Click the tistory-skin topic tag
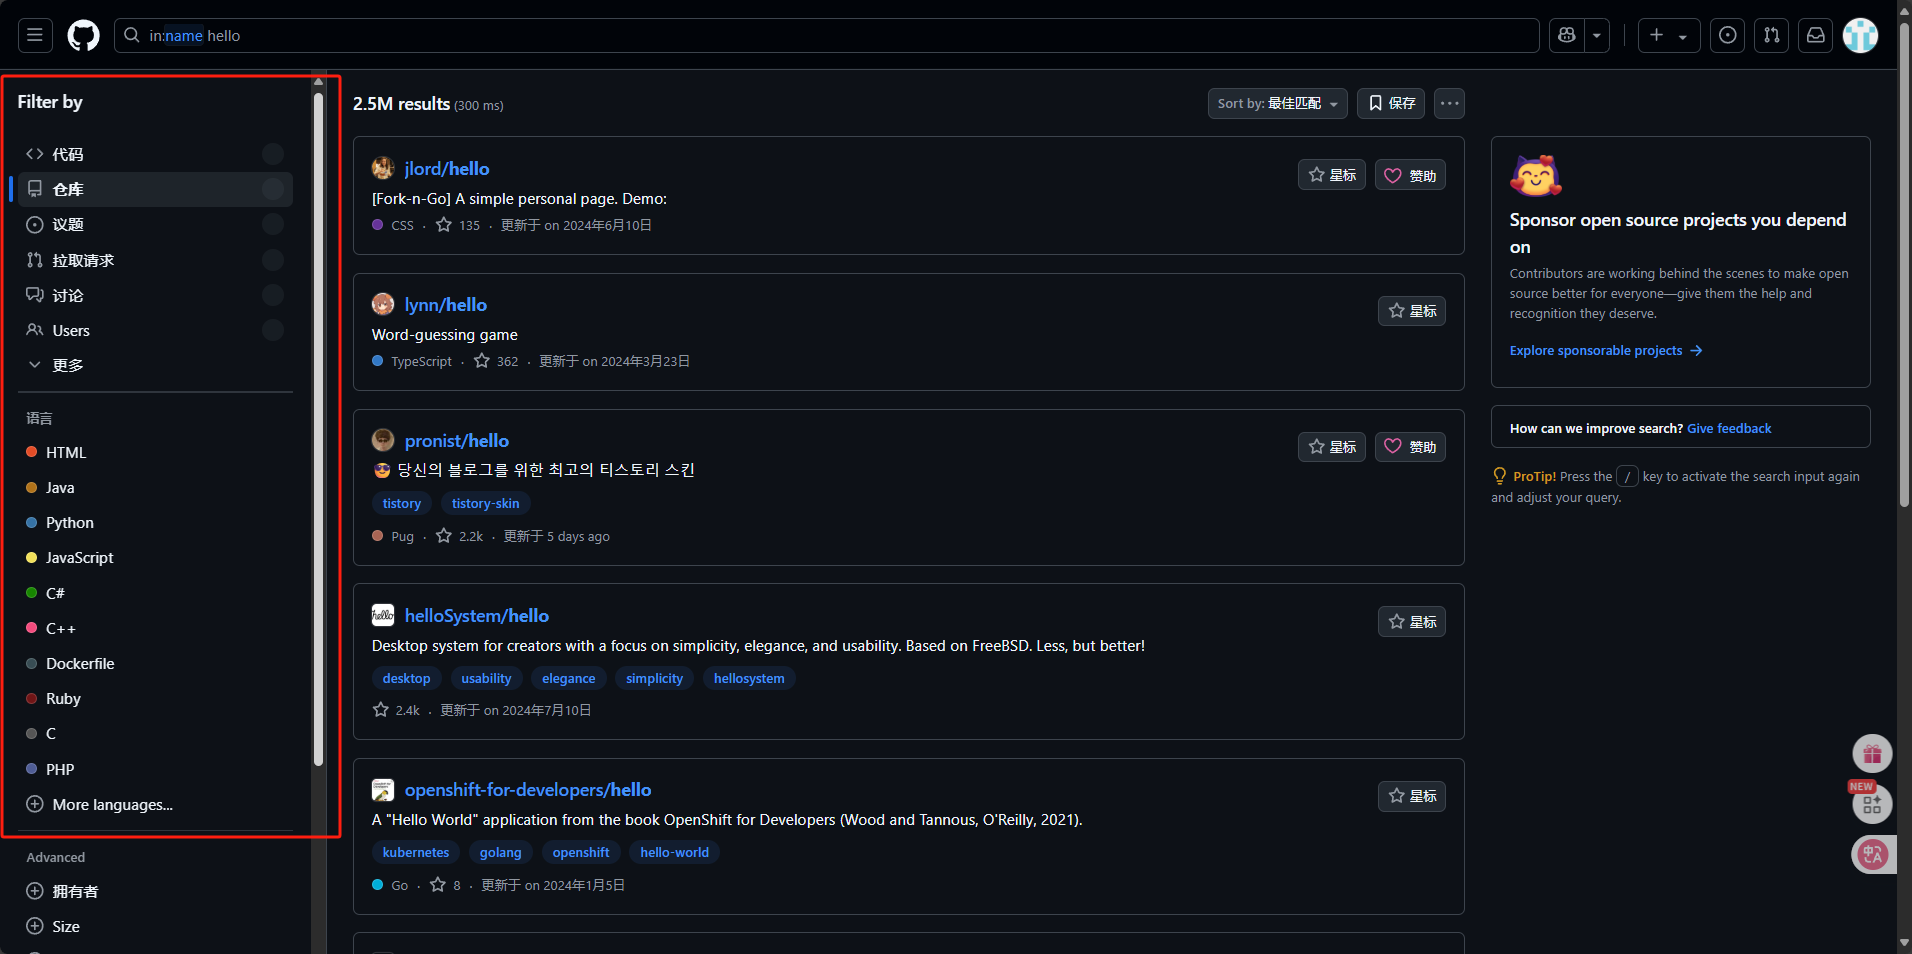This screenshot has width=1912, height=954. click(x=485, y=503)
